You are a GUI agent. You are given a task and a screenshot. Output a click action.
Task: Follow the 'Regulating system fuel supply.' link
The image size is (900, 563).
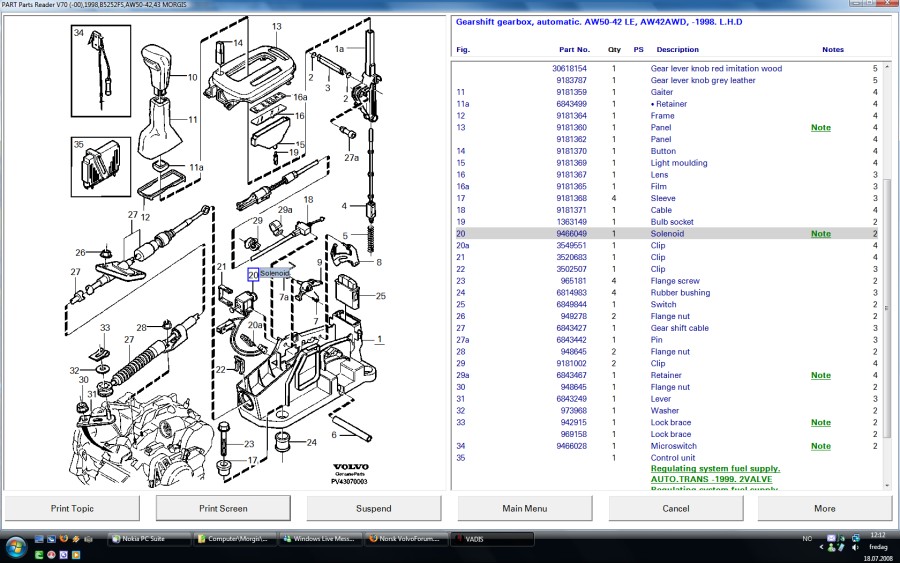[x=715, y=468]
